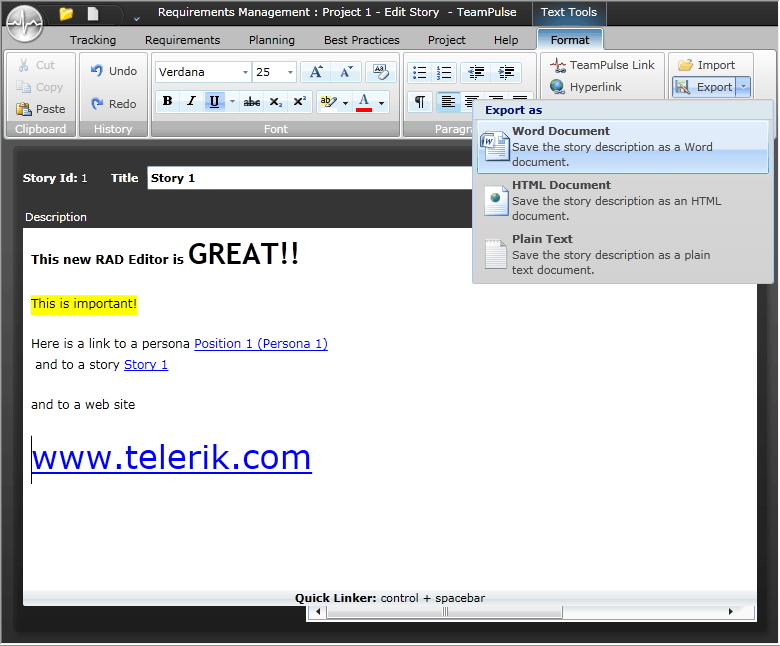Click the Text Tools contextual tab header
The height and width of the screenshot is (646, 780).
569,12
